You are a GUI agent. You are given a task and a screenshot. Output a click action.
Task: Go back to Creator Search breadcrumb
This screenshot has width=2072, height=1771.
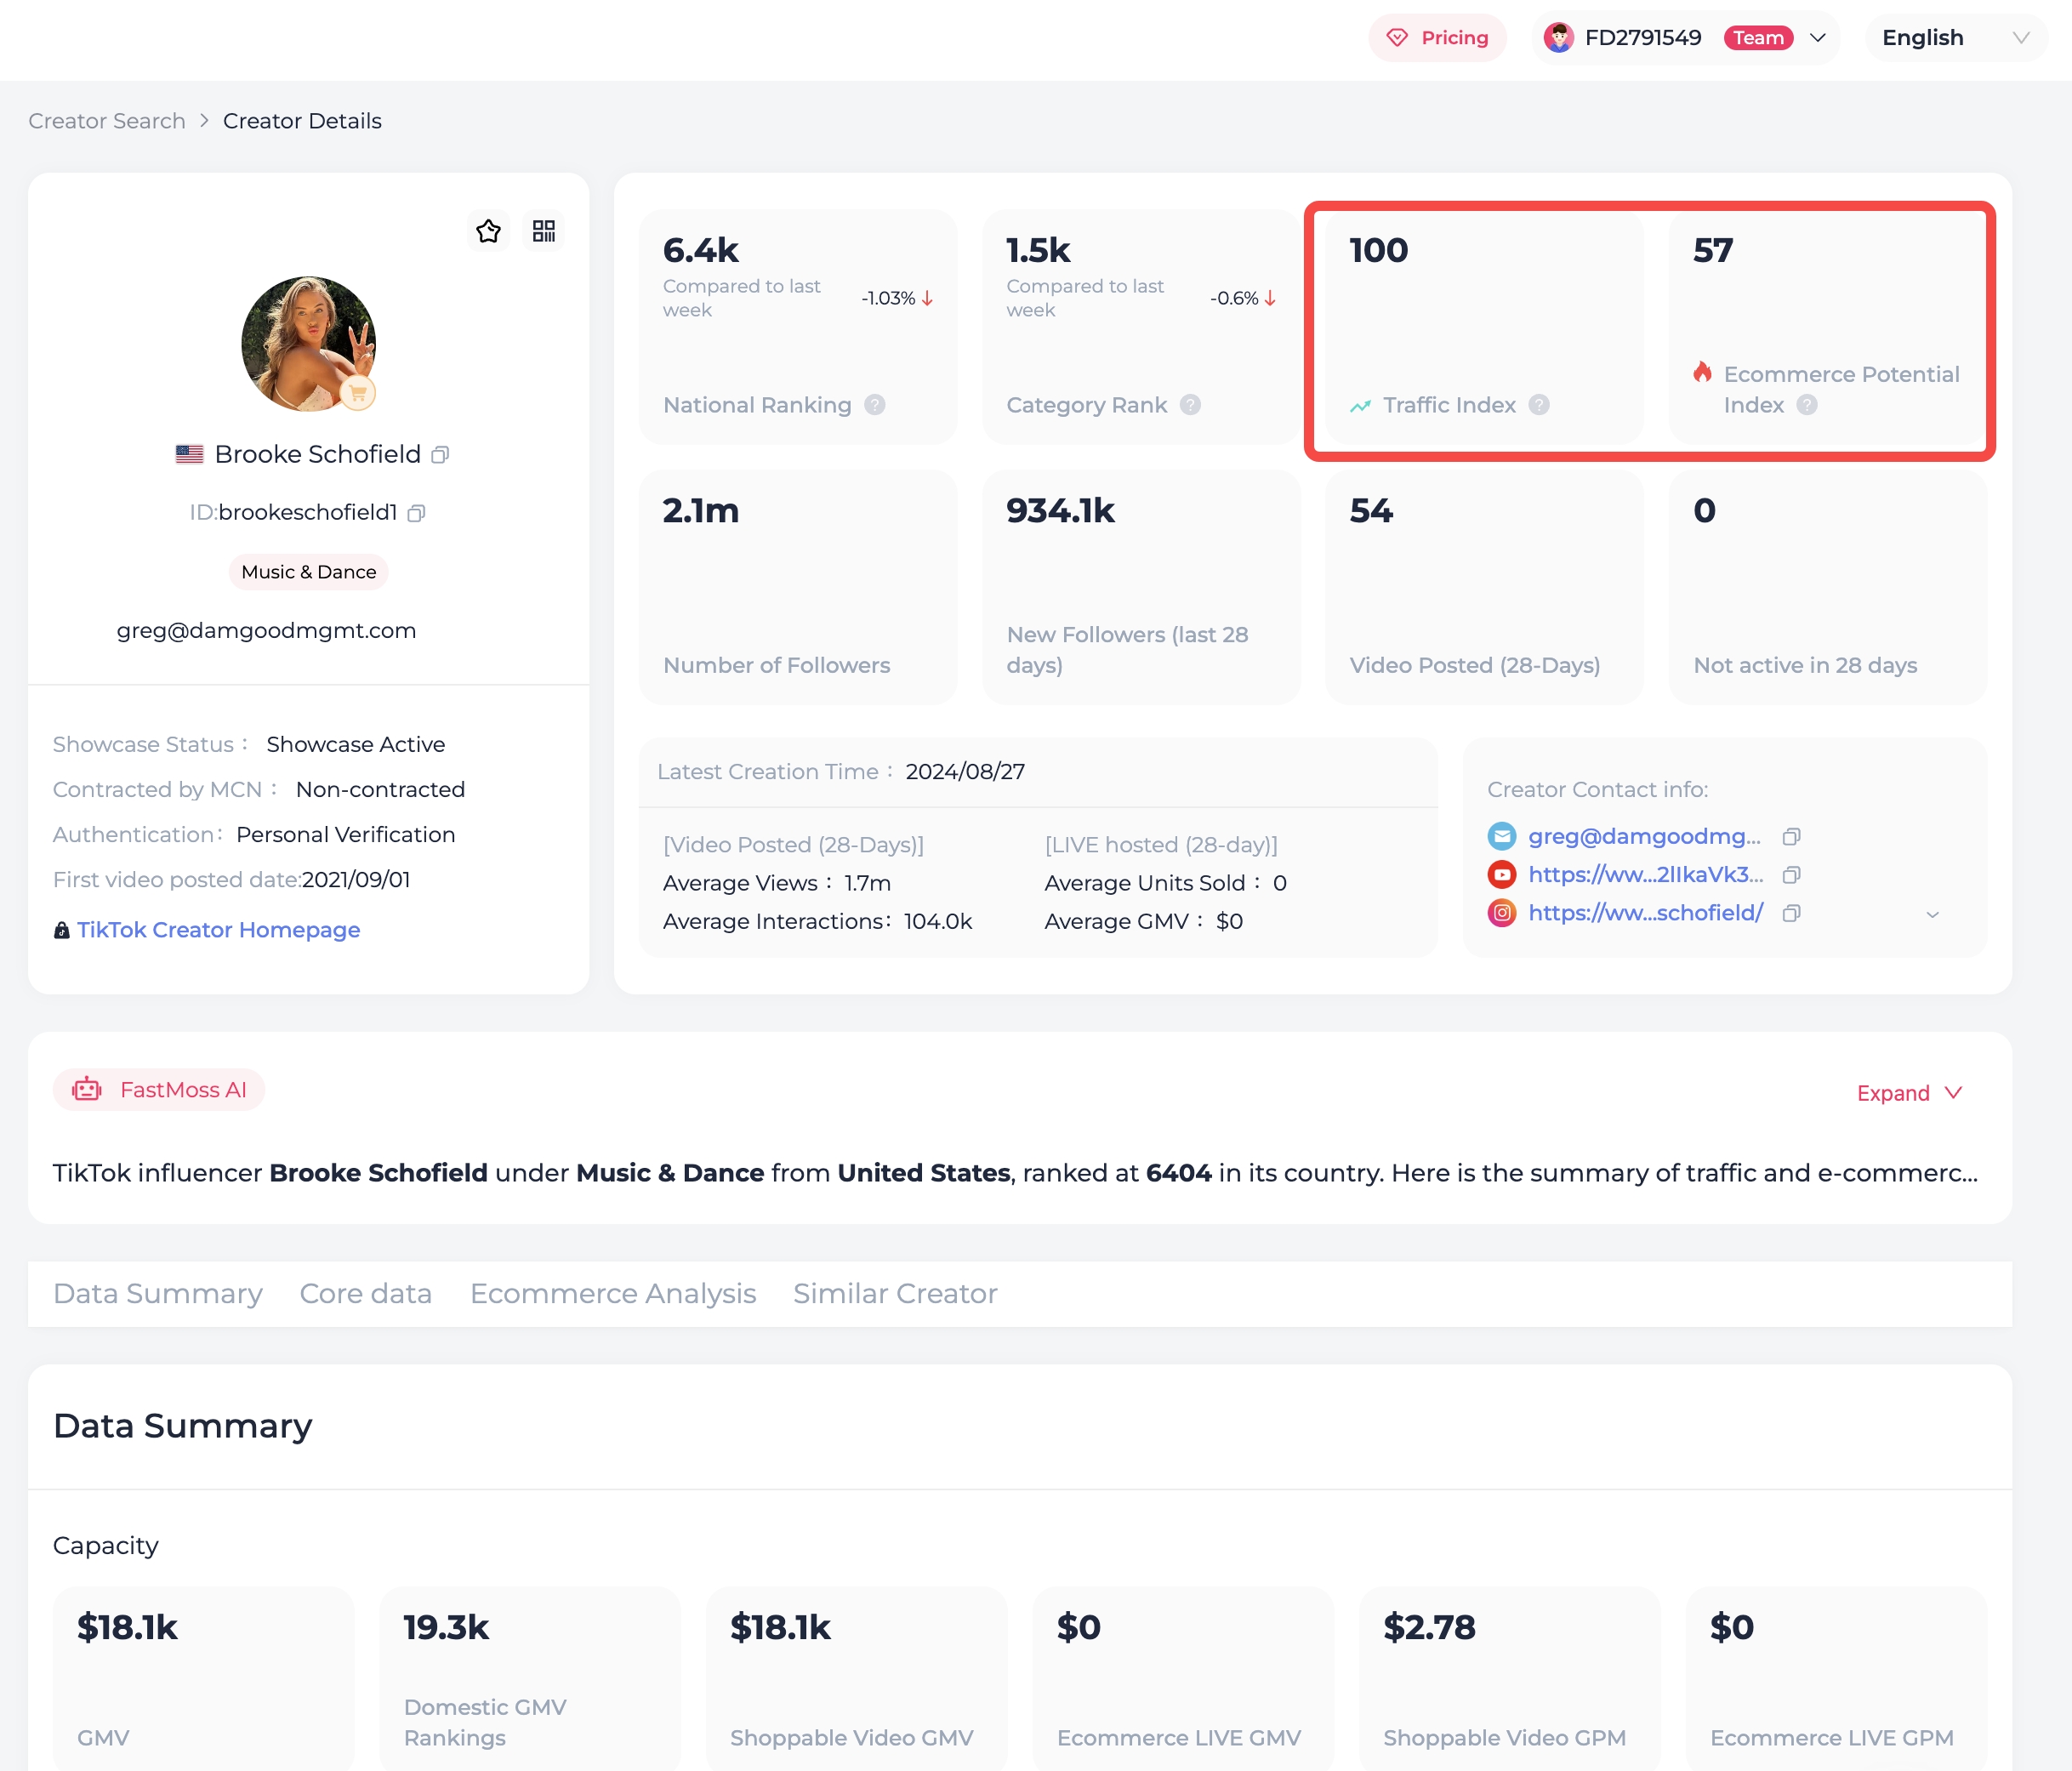(107, 121)
